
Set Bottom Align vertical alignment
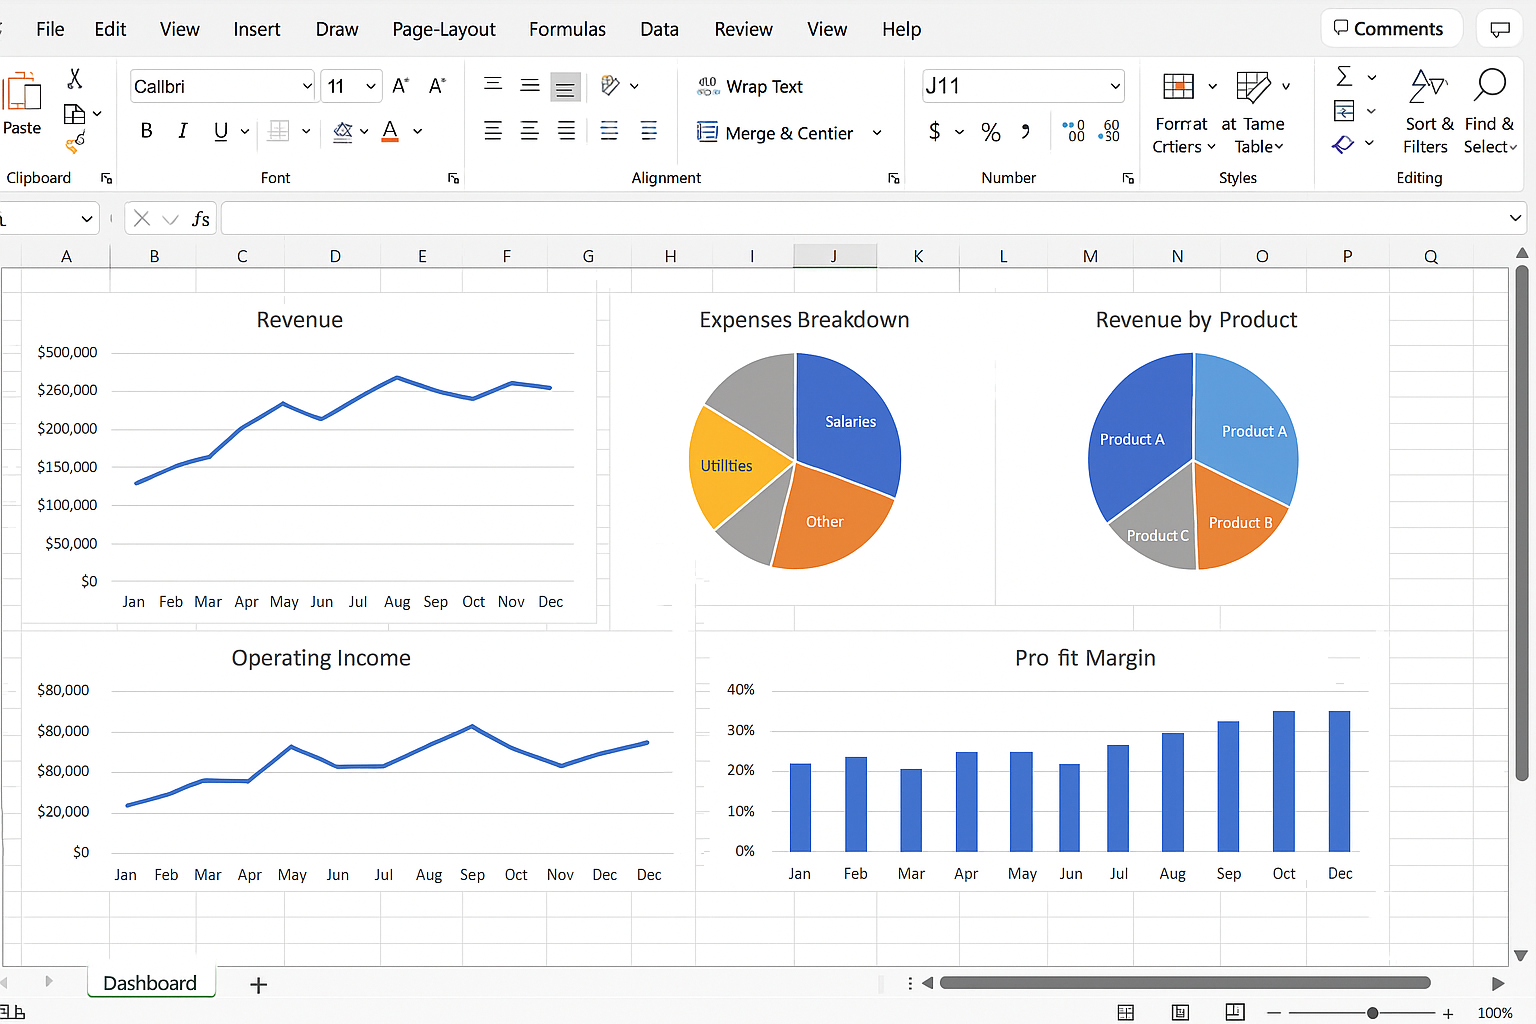(565, 87)
